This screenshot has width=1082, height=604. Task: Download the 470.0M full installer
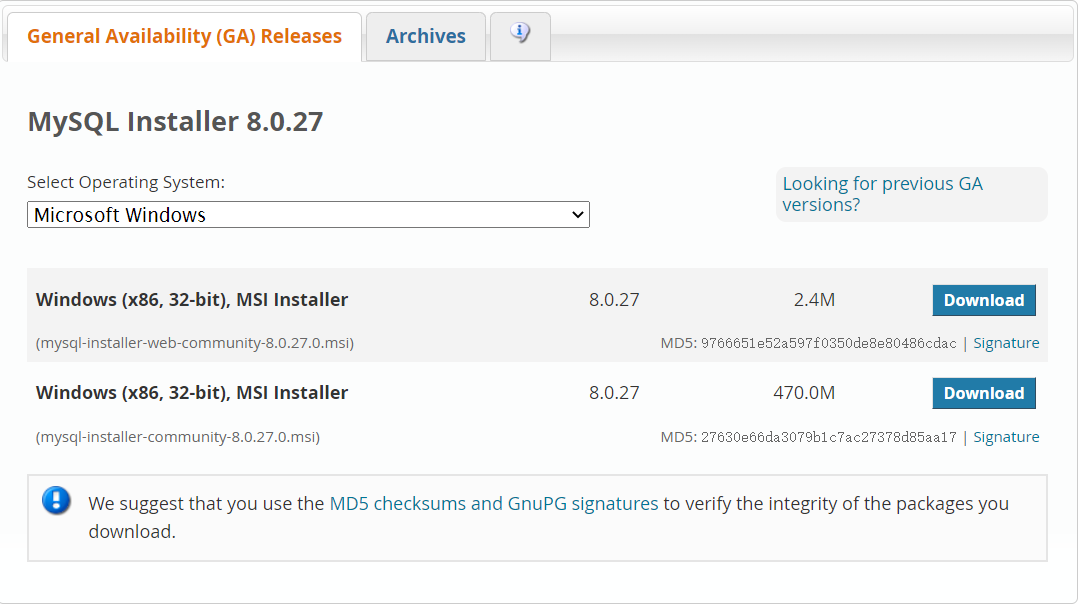[x=983, y=393]
